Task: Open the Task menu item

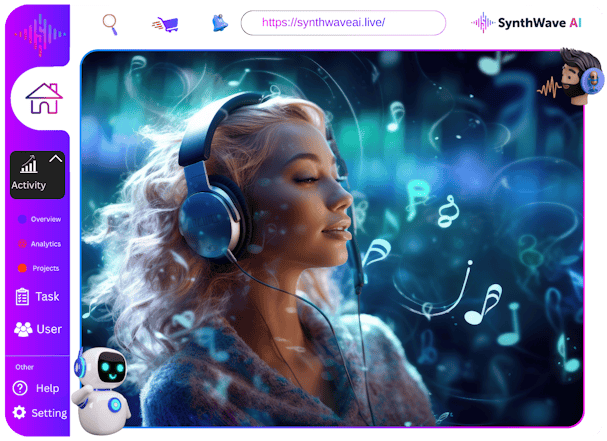Action: (x=47, y=297)
